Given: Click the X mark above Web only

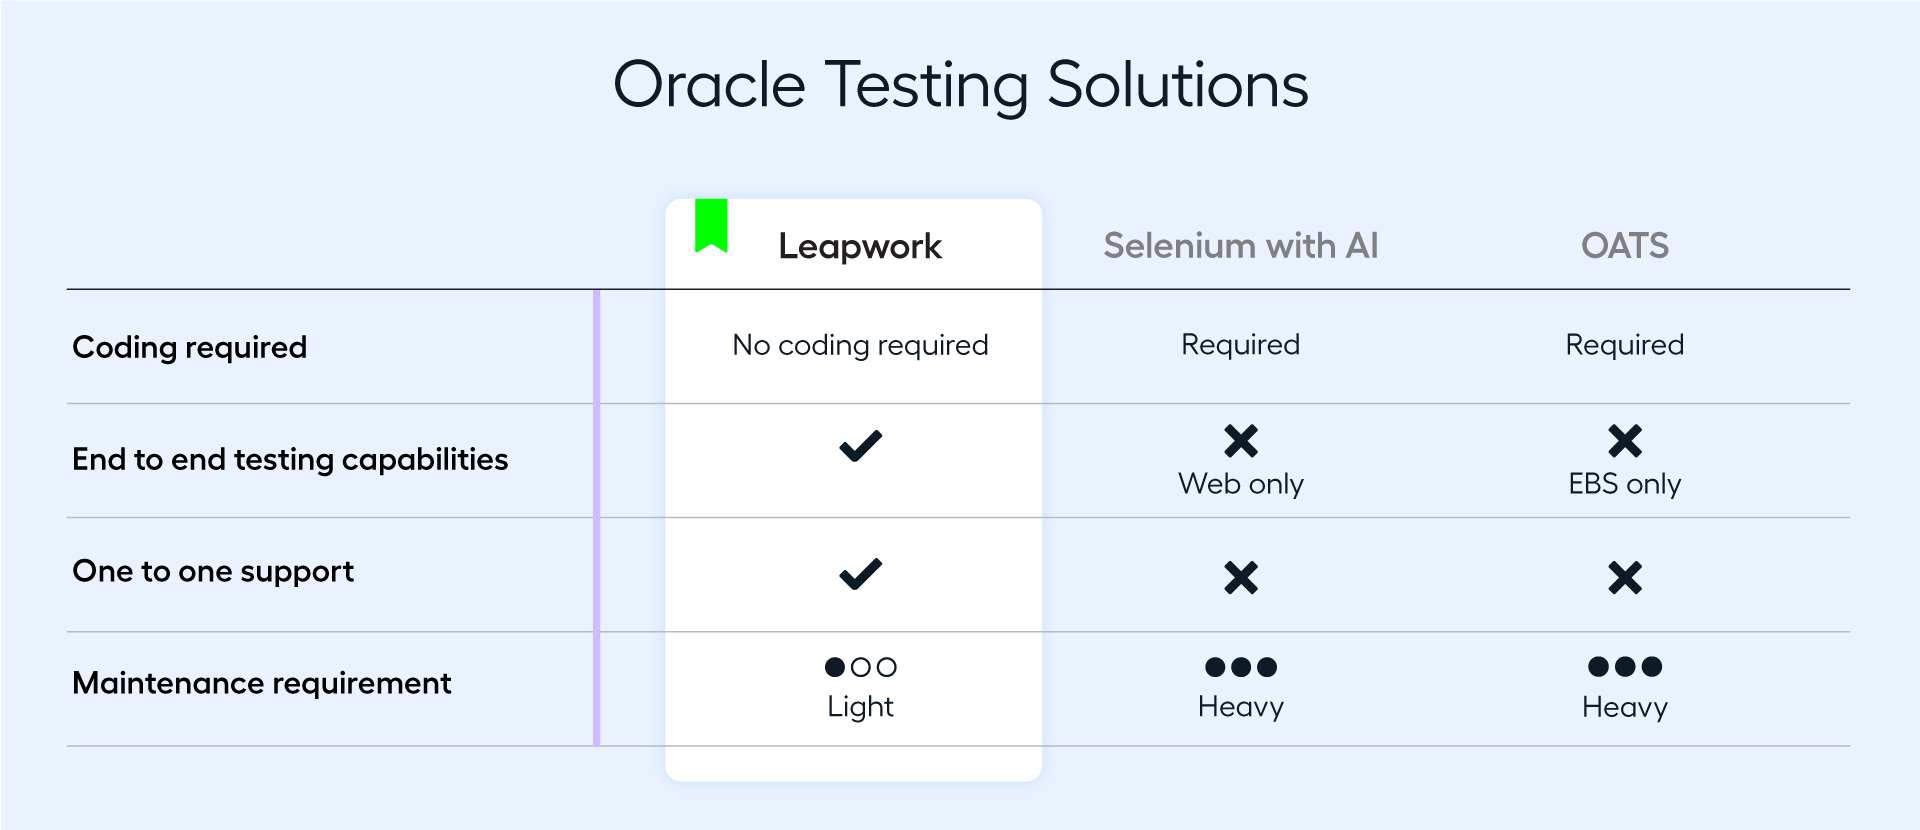Looking at the screenshot, I should tap(1241, 440).
